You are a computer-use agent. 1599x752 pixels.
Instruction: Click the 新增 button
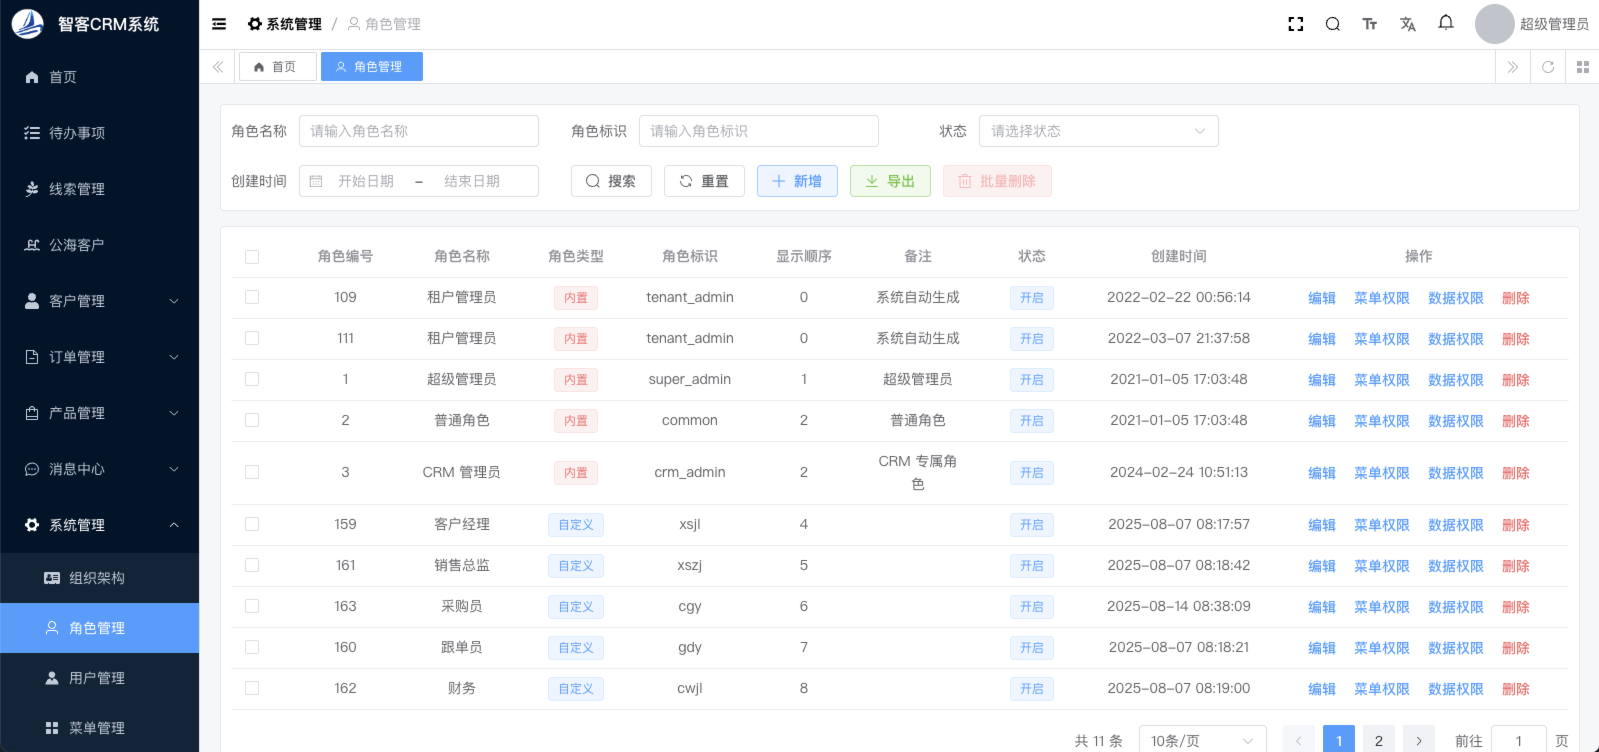[x=797, y=181]
